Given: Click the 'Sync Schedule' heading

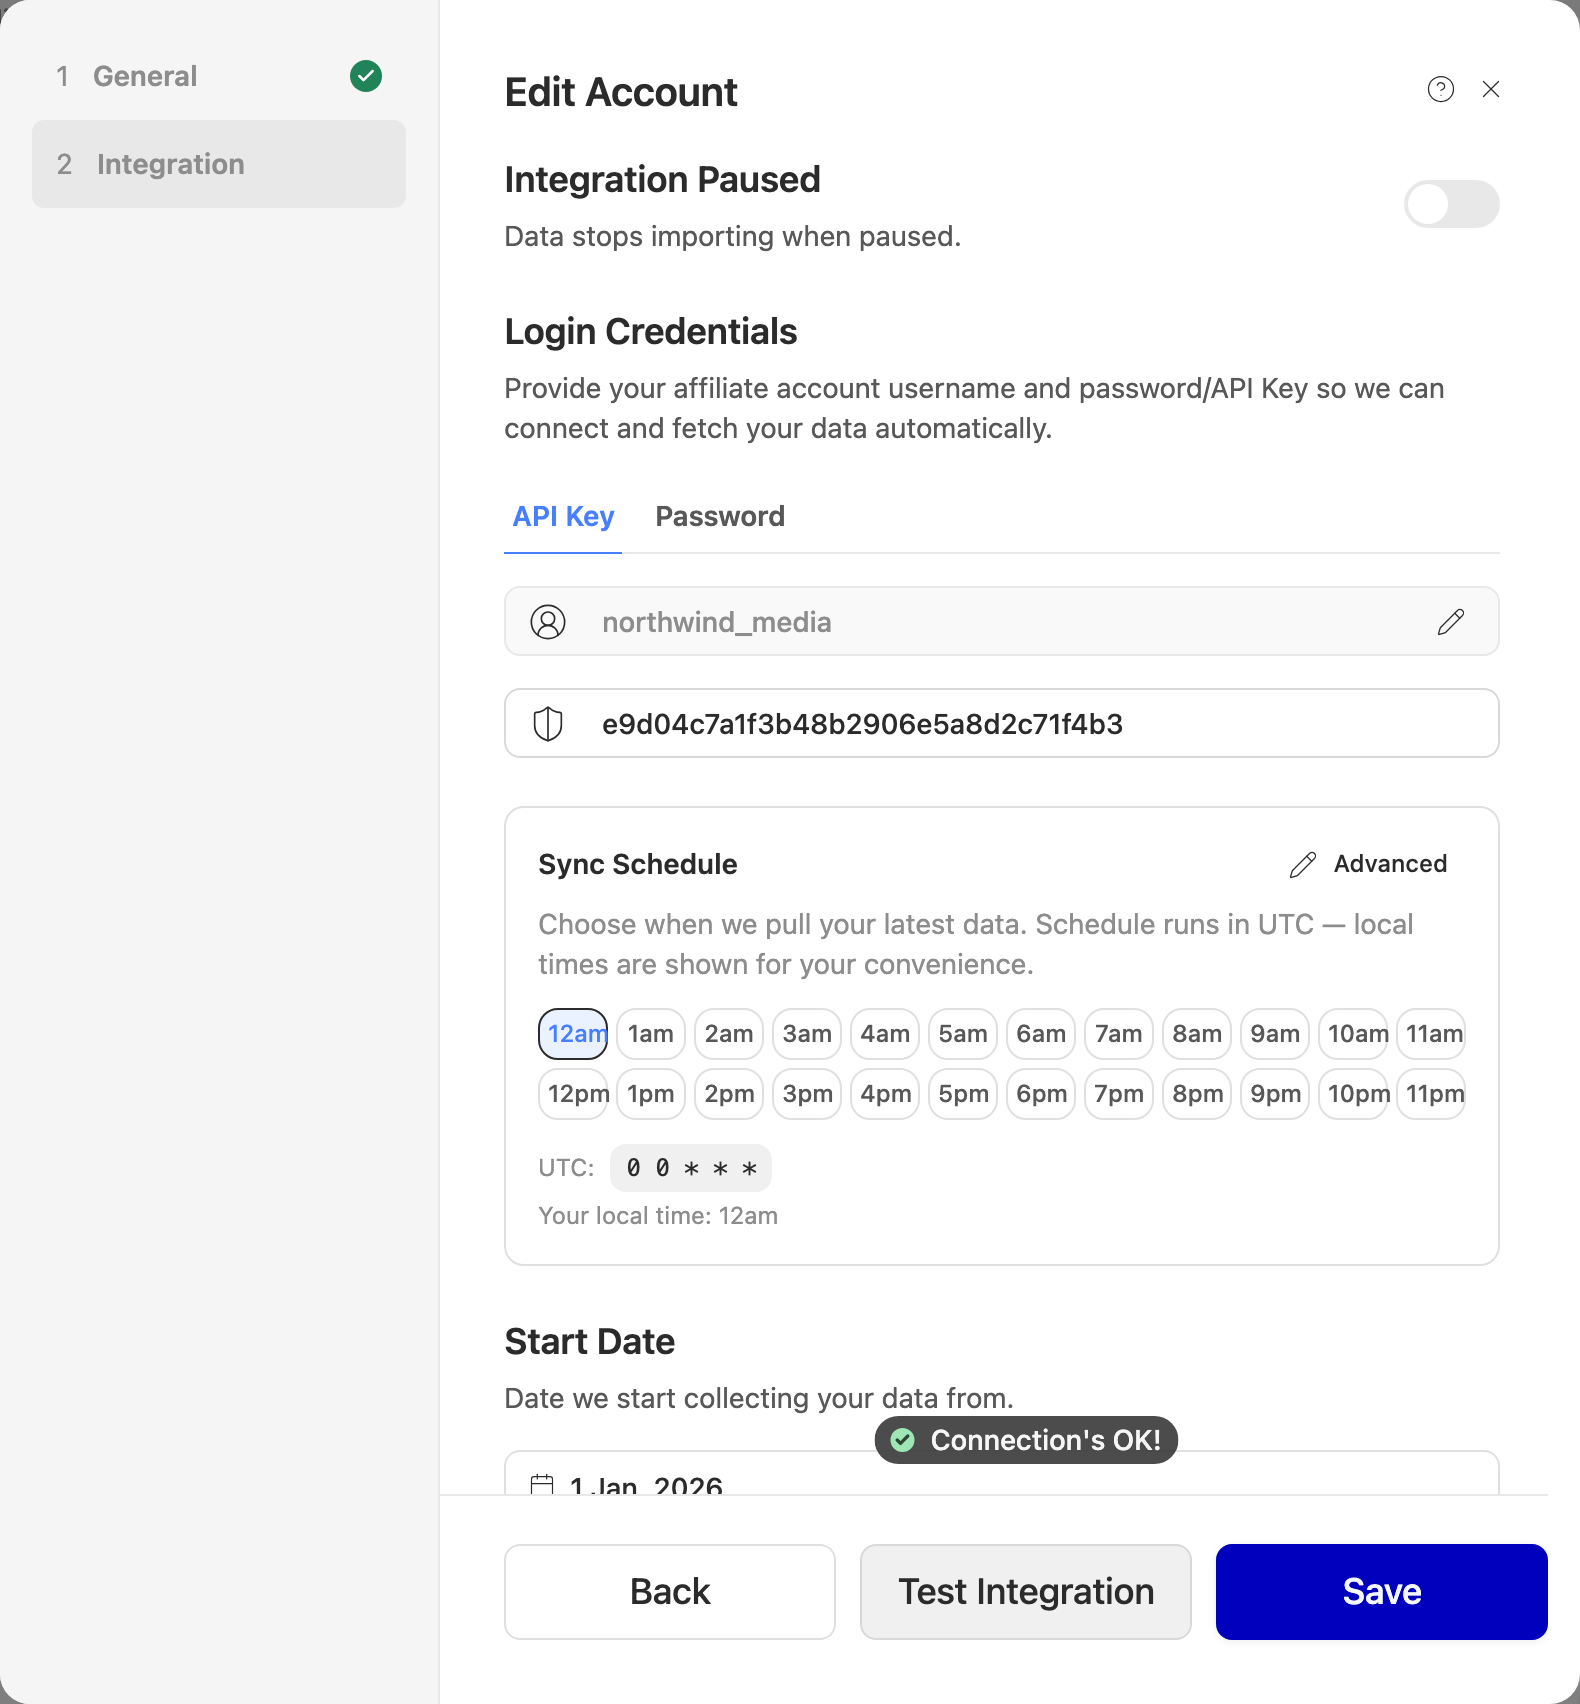Looking at the screenshot, I should click(638, 864).
